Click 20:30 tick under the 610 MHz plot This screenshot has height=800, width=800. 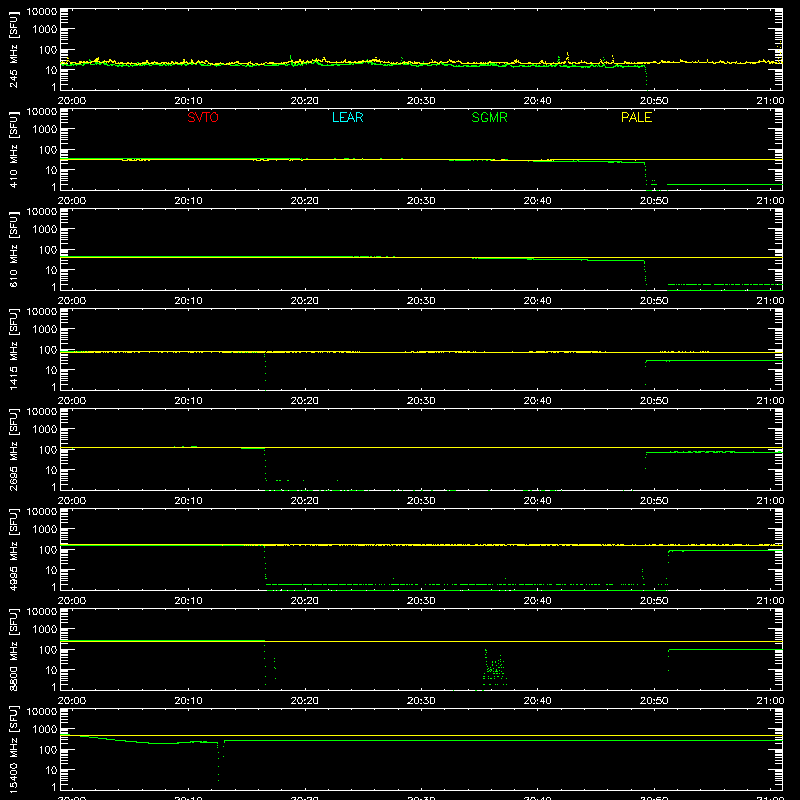(x=421, y=301)
